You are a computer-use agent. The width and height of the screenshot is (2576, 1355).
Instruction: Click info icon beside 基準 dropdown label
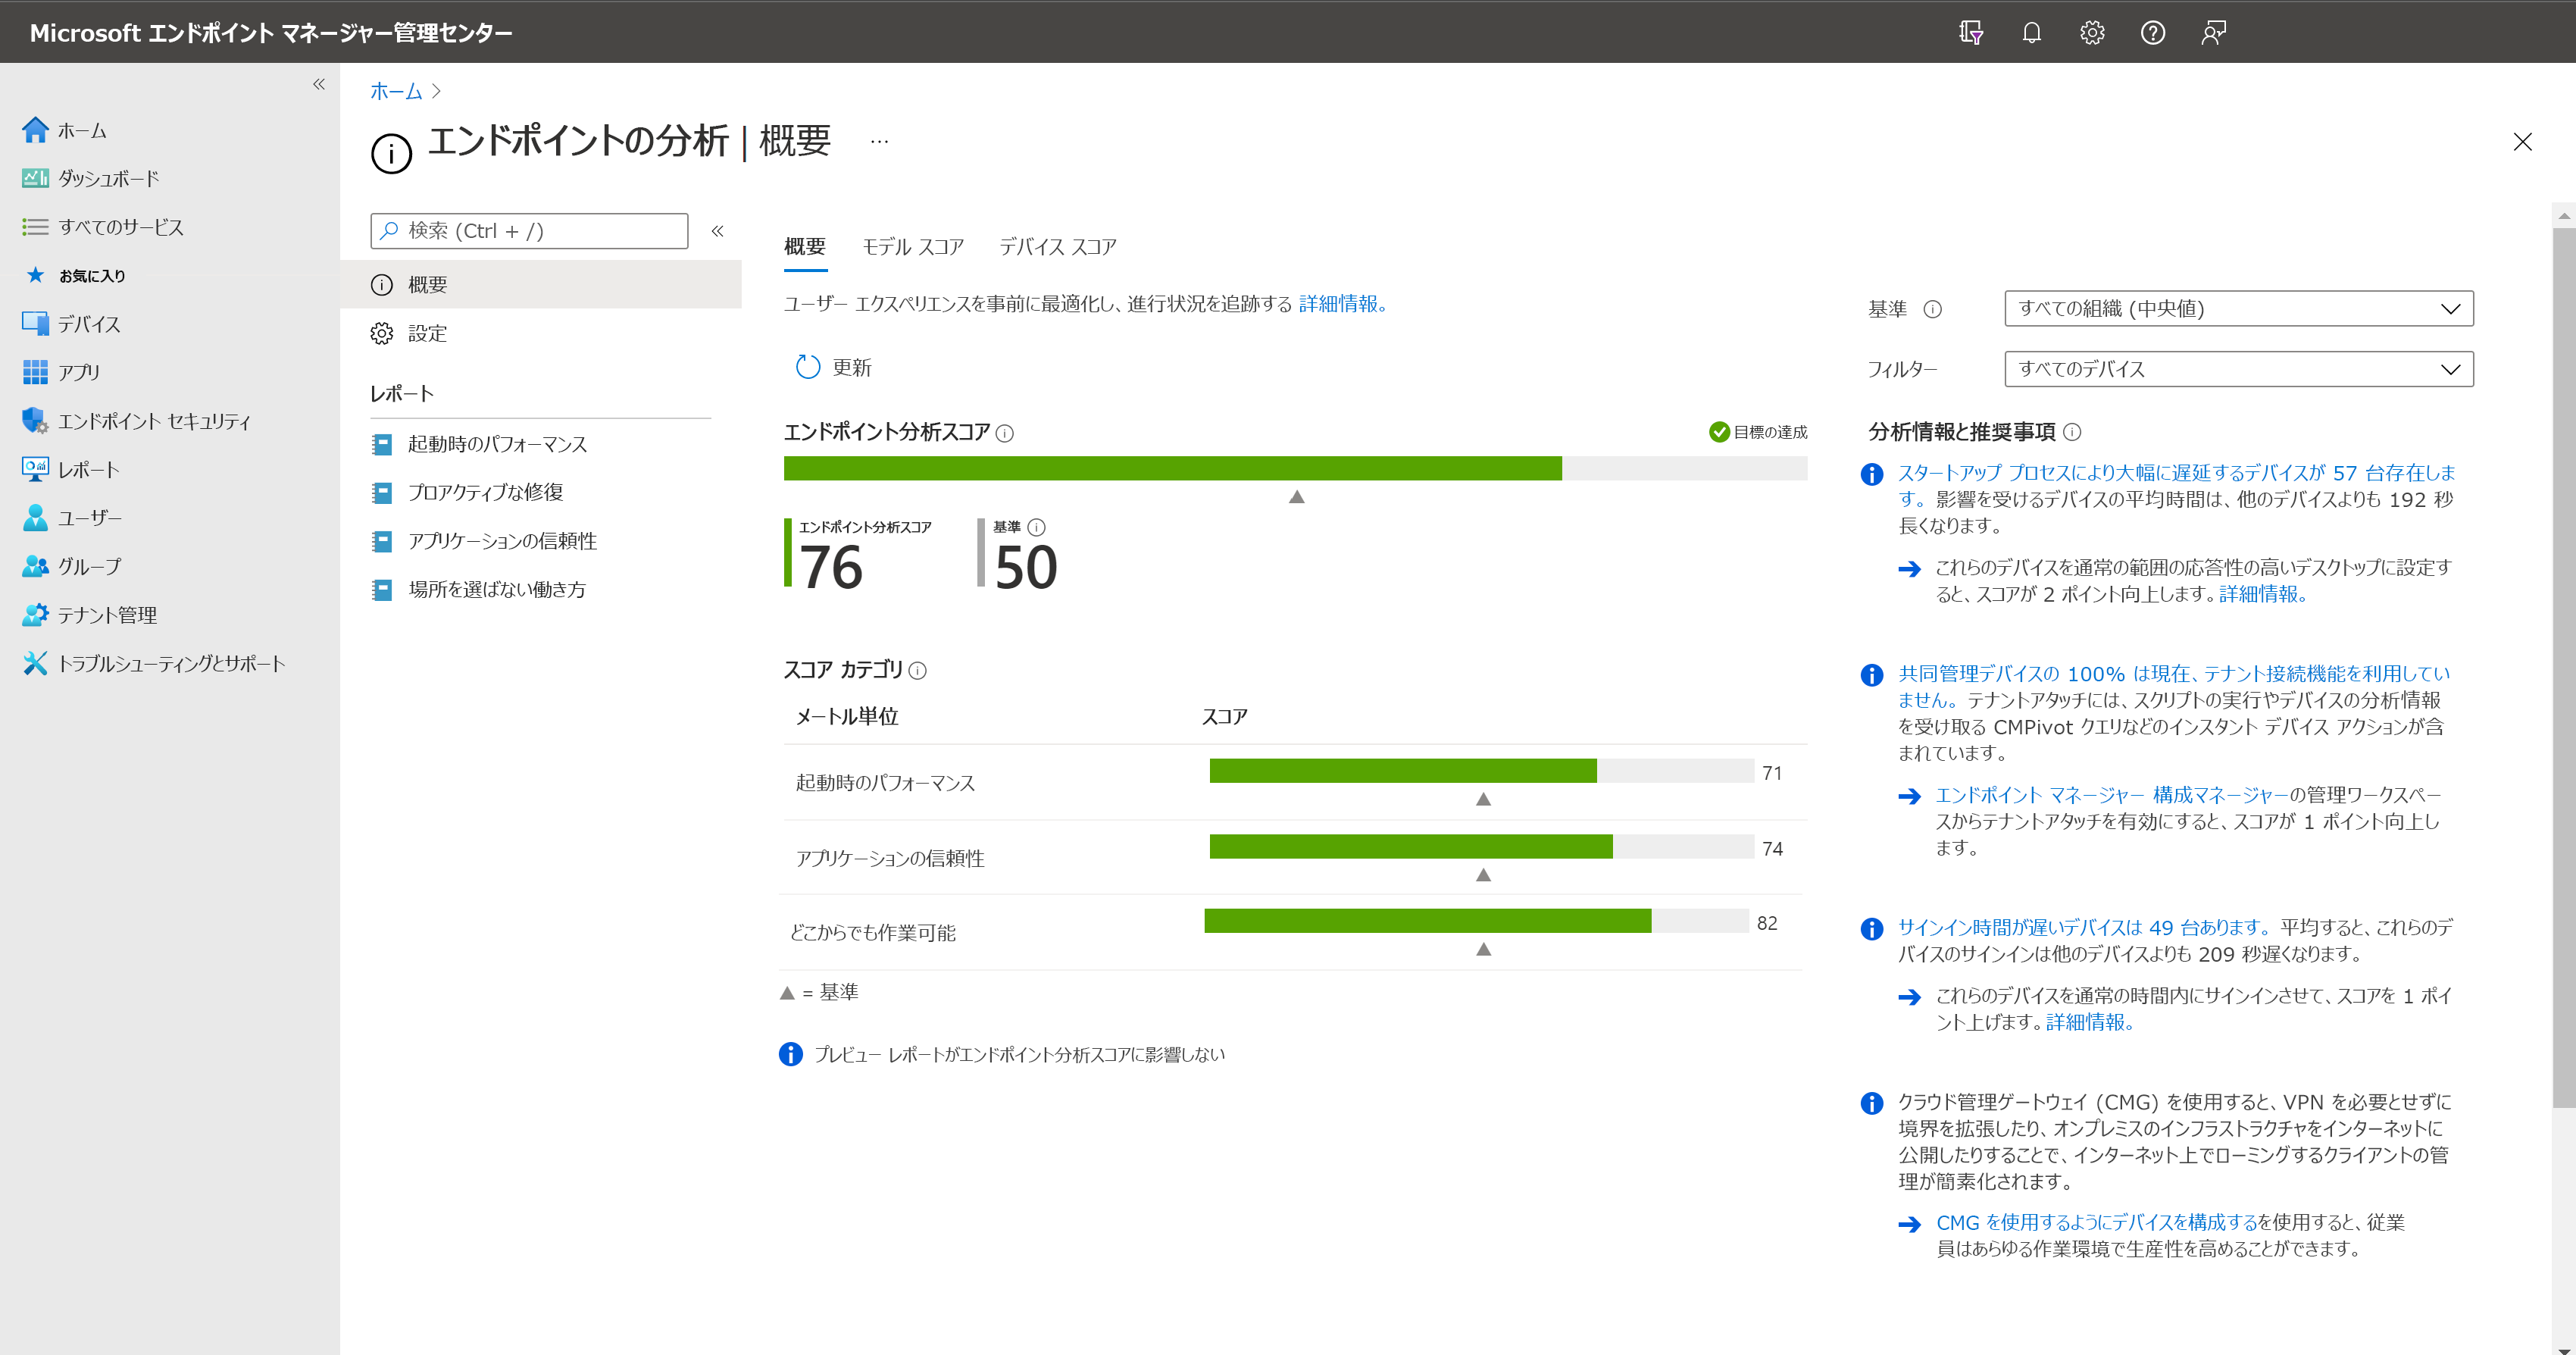[1933, 310]
